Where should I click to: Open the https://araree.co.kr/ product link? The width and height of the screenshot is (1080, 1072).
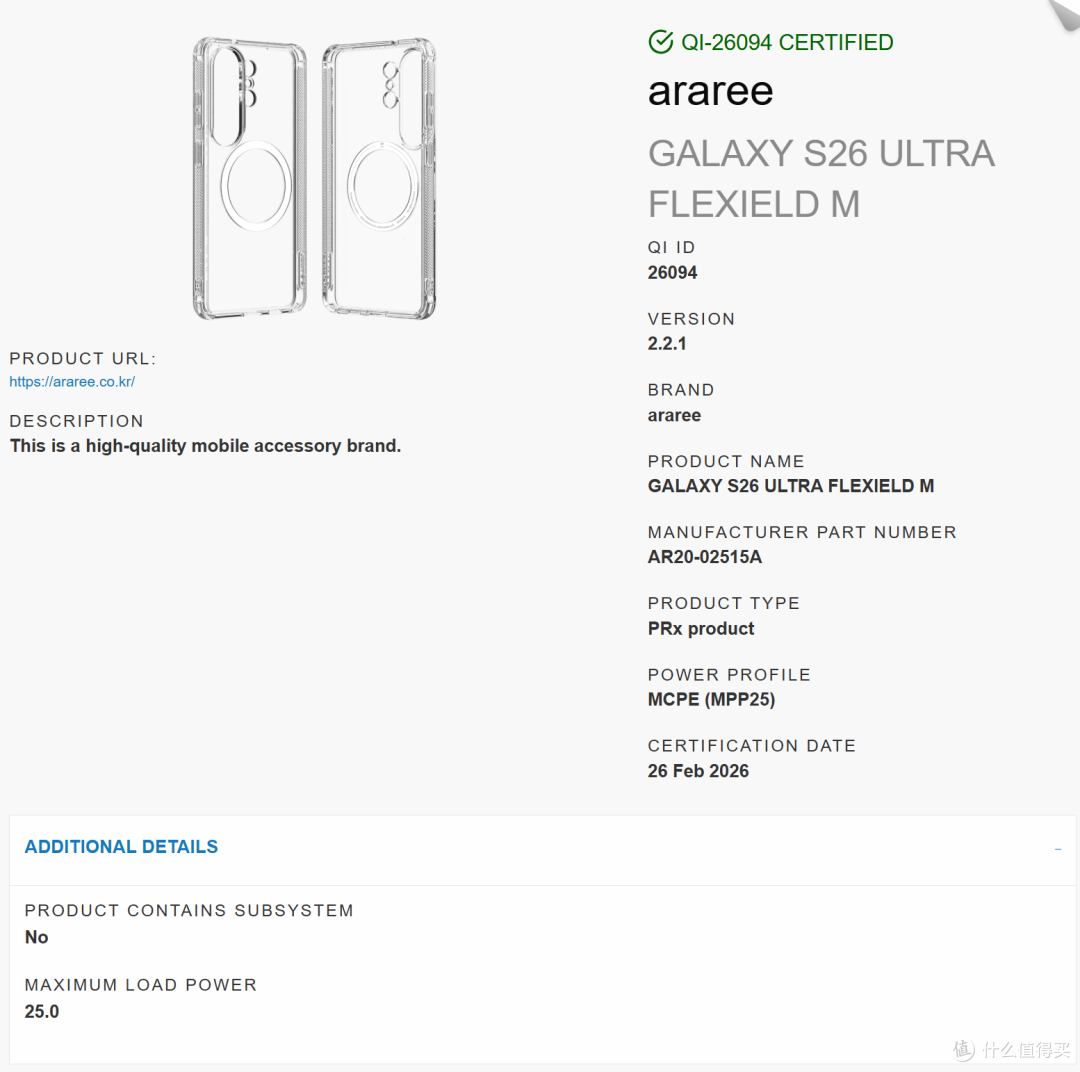[72, 382]
